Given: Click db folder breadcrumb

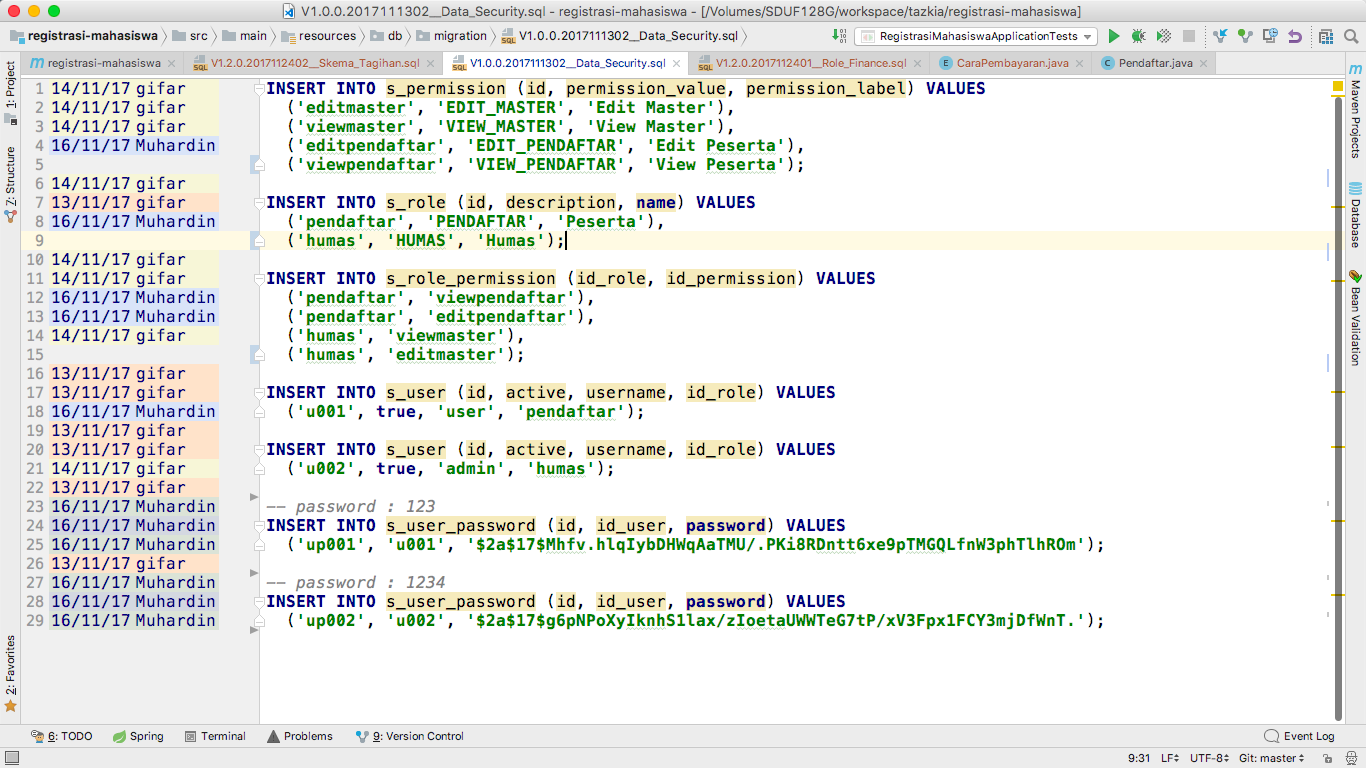Looking at the screenshot, I should 386,36.
